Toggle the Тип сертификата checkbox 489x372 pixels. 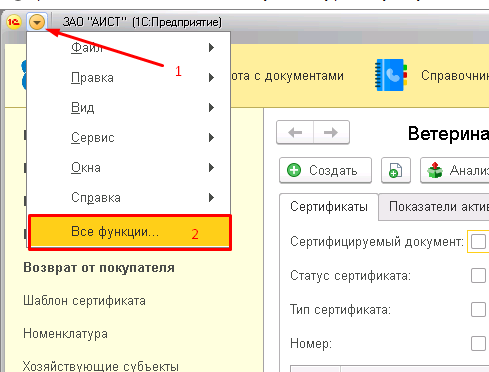(x=478, y=310)
